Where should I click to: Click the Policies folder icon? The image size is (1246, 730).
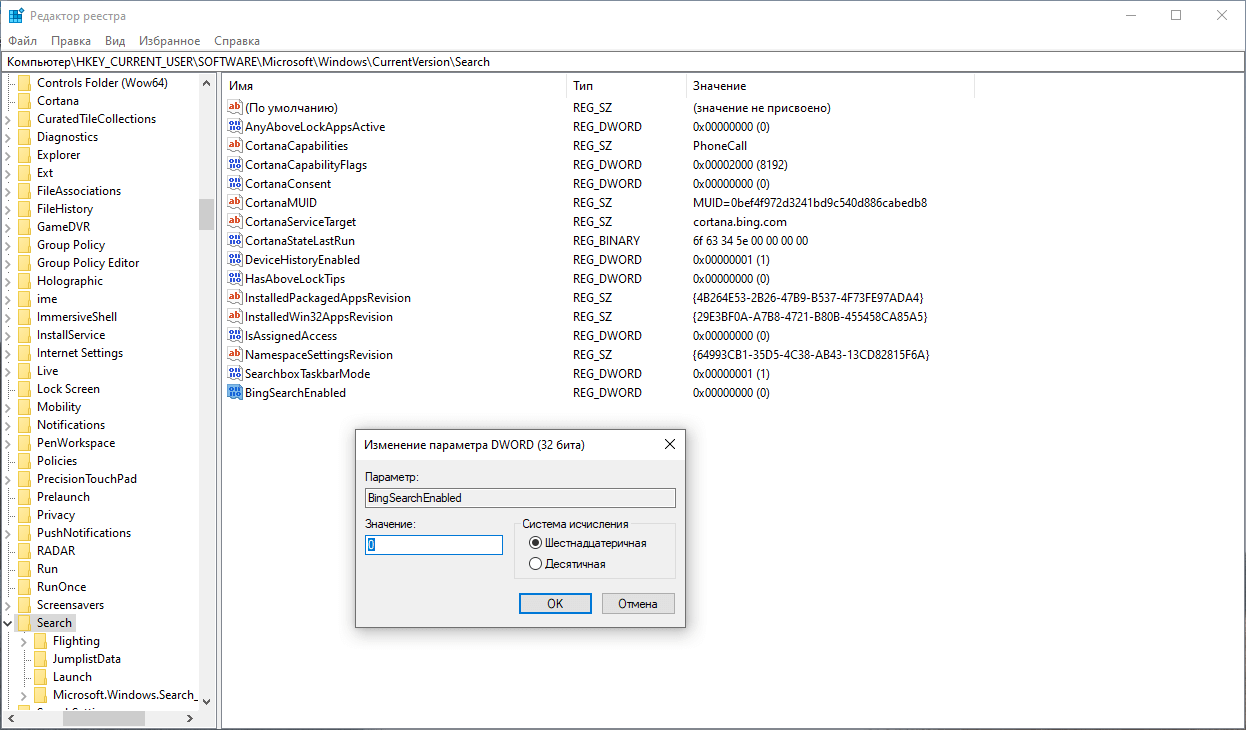(x=25, y=461)
